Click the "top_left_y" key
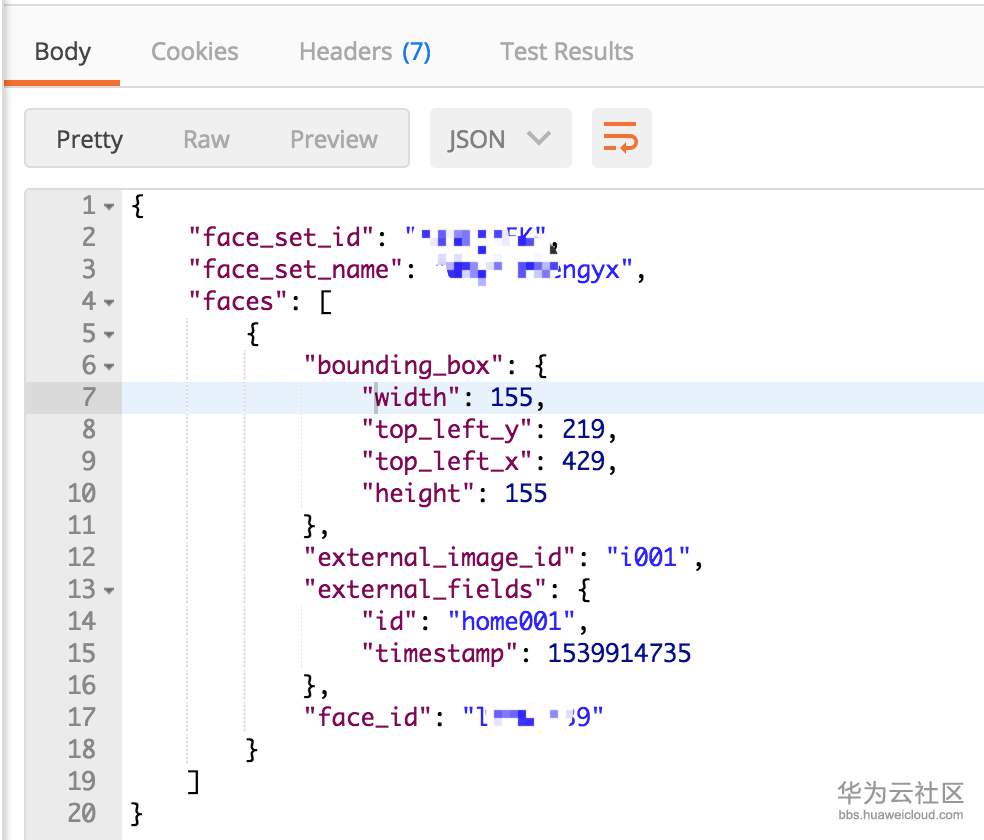Image resolution: width=984 pixels, height=840 pixels. pyautogui.click(x=447, y=430)
